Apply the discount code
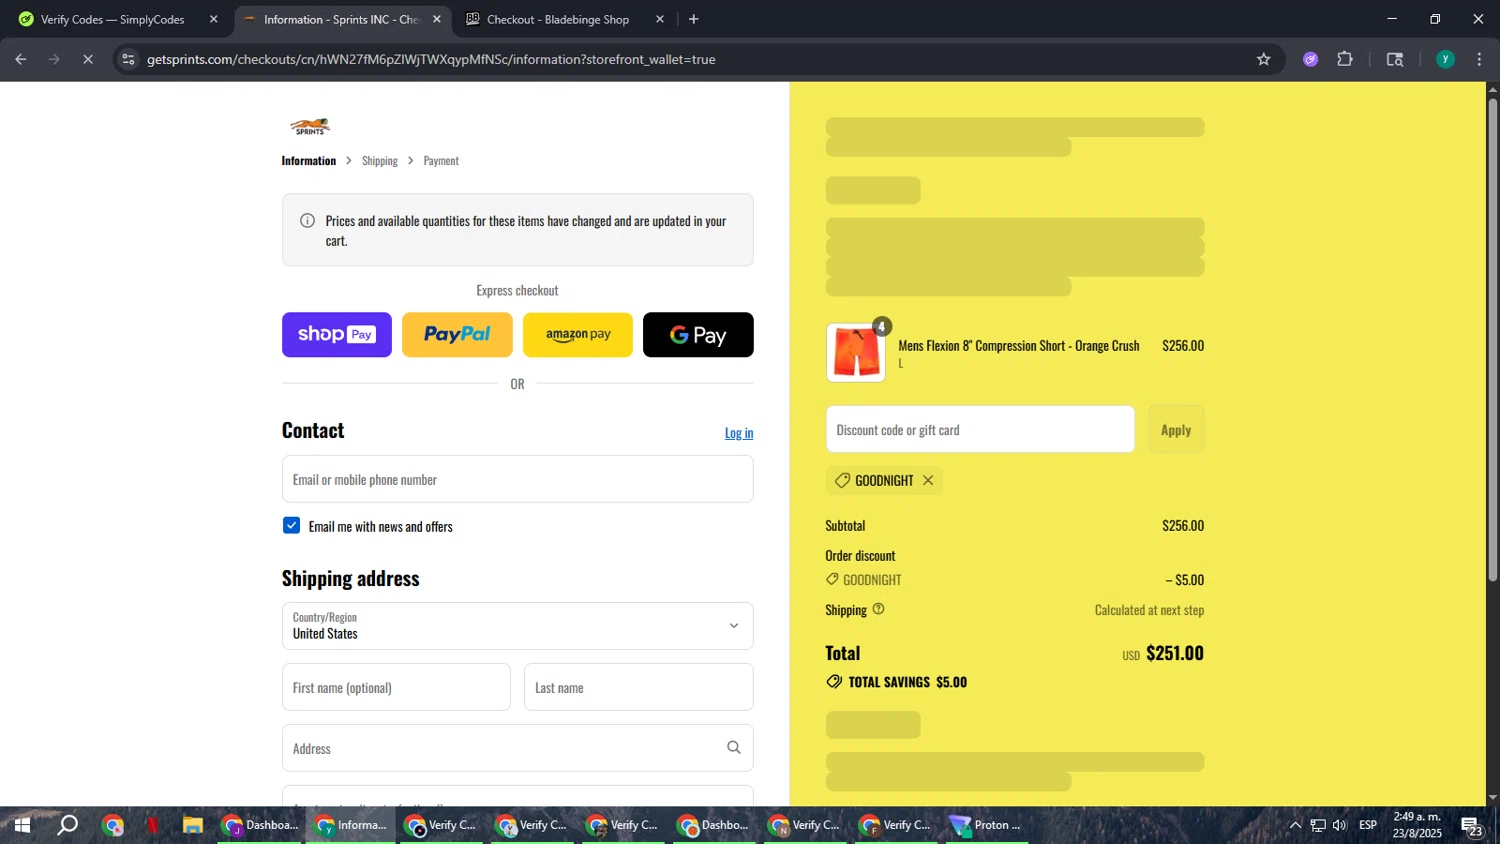The image size is (1500, 844). point(1176,430)
